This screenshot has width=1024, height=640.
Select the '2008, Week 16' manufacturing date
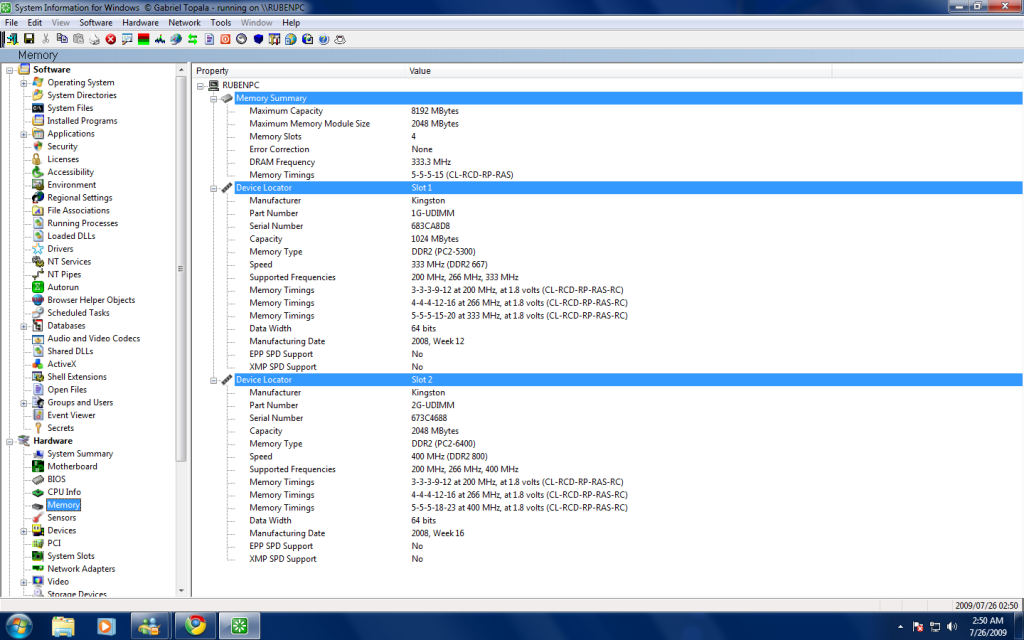click(438, 534)
